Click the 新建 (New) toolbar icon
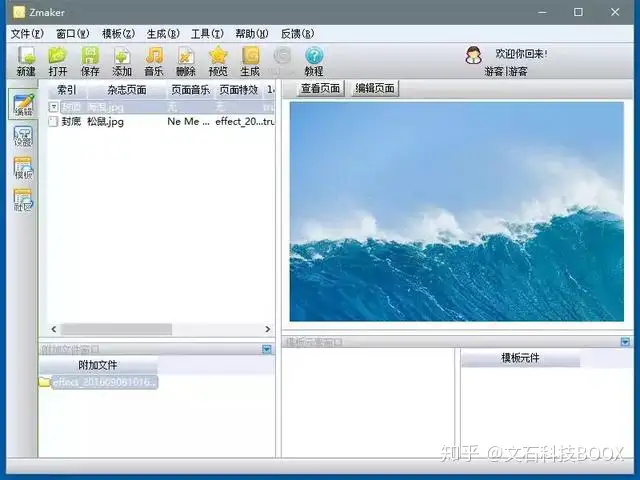This screenshot has width=640, height=480. coord(26,61)
